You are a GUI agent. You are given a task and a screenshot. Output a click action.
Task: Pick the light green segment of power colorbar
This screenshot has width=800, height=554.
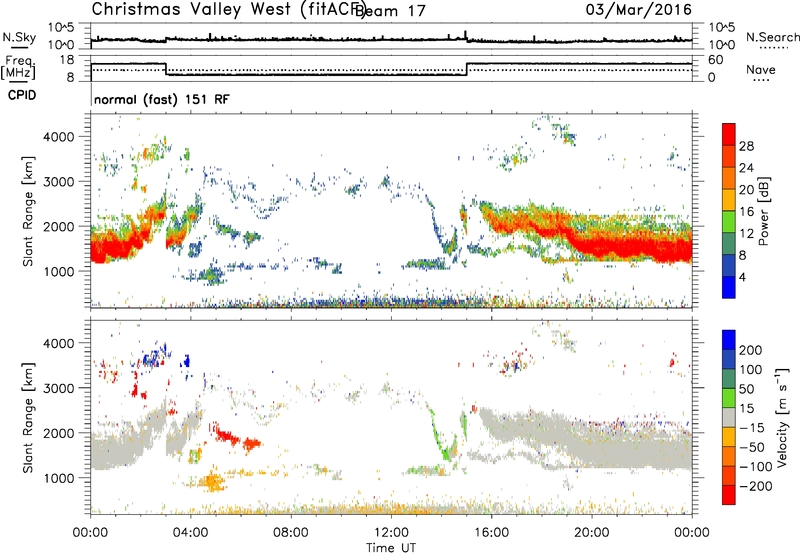tap(729, 222)
